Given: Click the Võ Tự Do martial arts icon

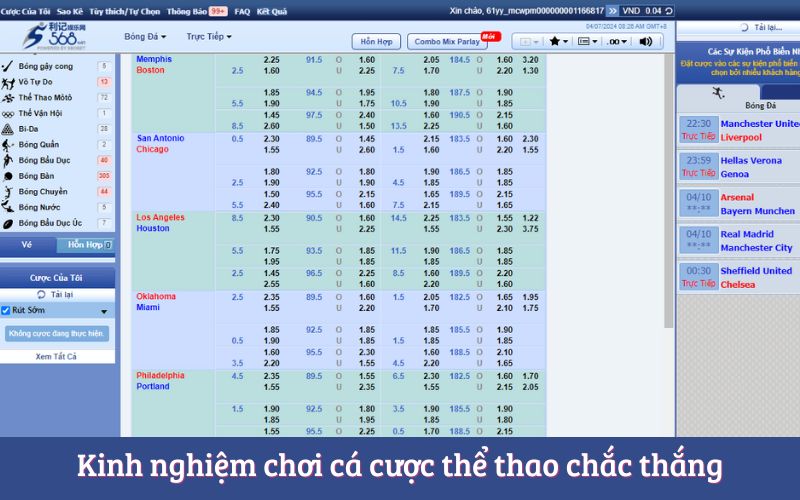Looking at the screenshot, I should [x=8, y=82].
